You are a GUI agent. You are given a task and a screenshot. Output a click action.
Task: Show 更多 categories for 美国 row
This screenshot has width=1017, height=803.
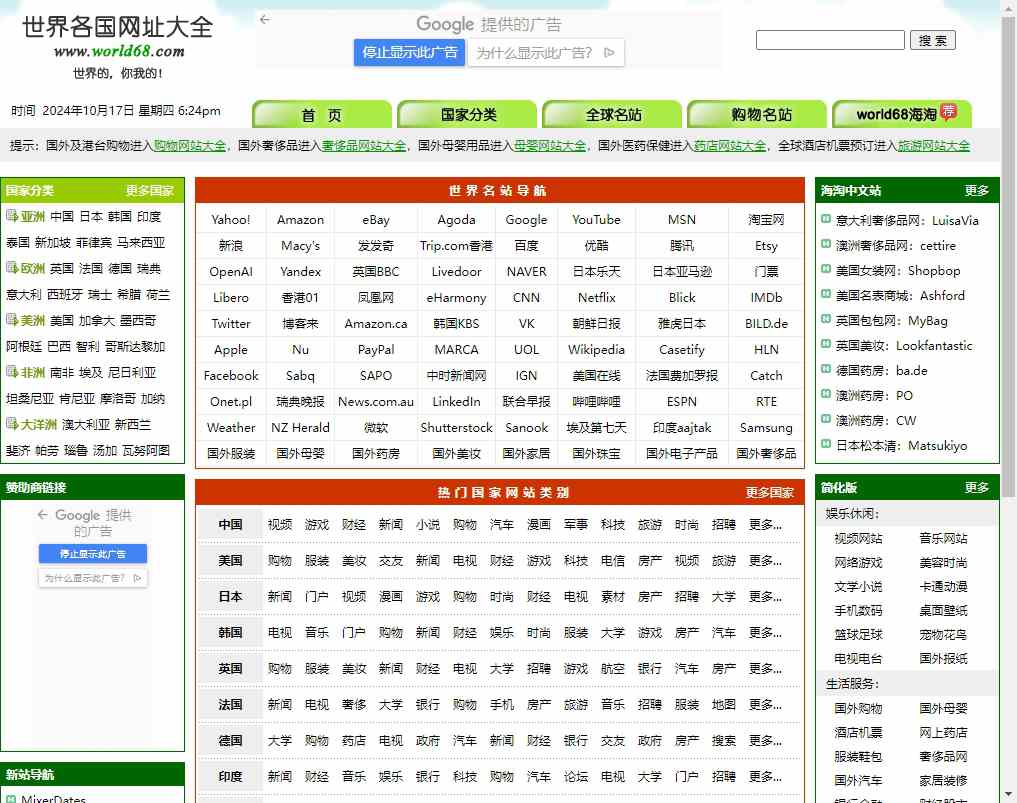(765, 560)
